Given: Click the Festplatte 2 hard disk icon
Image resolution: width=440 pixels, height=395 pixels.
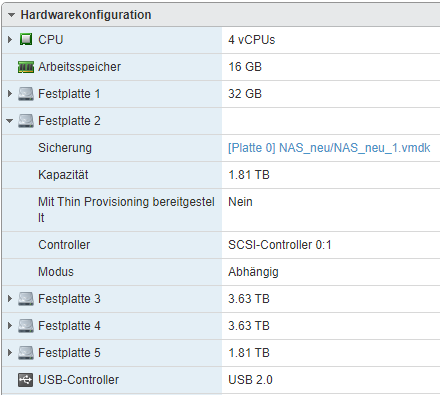Looking at the screenshot, I should [26, 121].
